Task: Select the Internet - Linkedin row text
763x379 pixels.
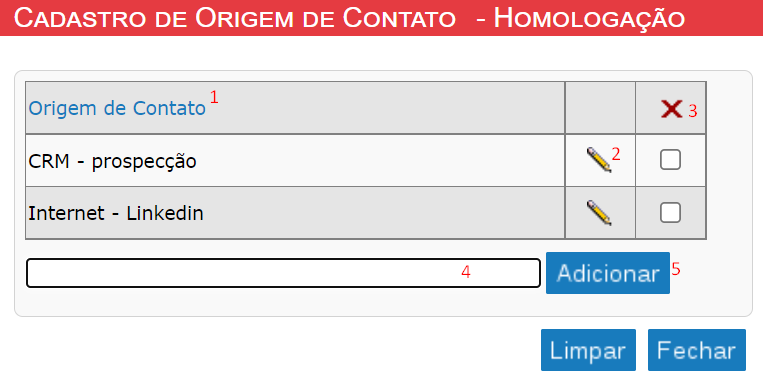Action: [x=116, y=213]
